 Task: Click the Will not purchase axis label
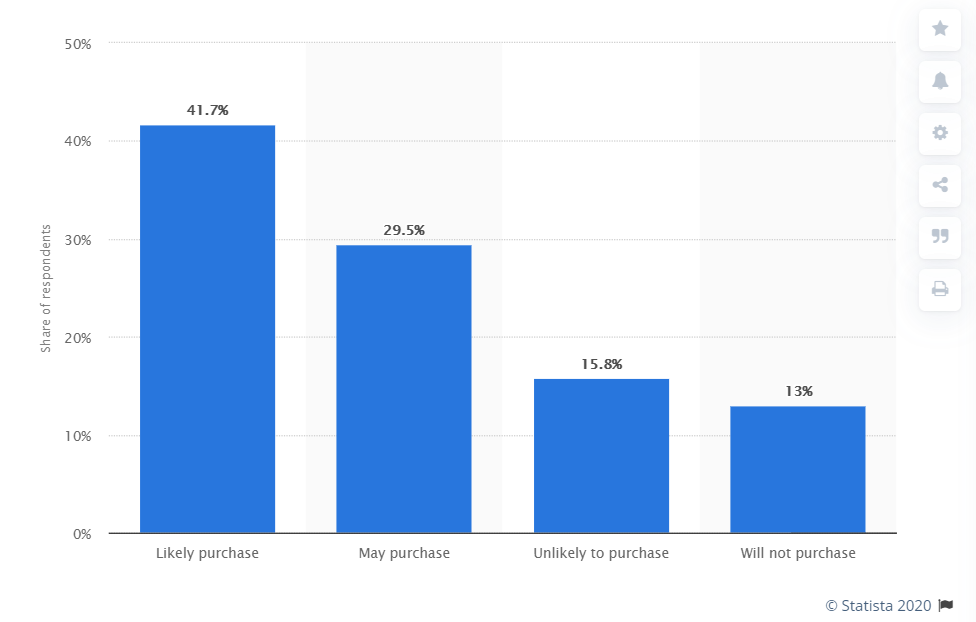point(798,553)
